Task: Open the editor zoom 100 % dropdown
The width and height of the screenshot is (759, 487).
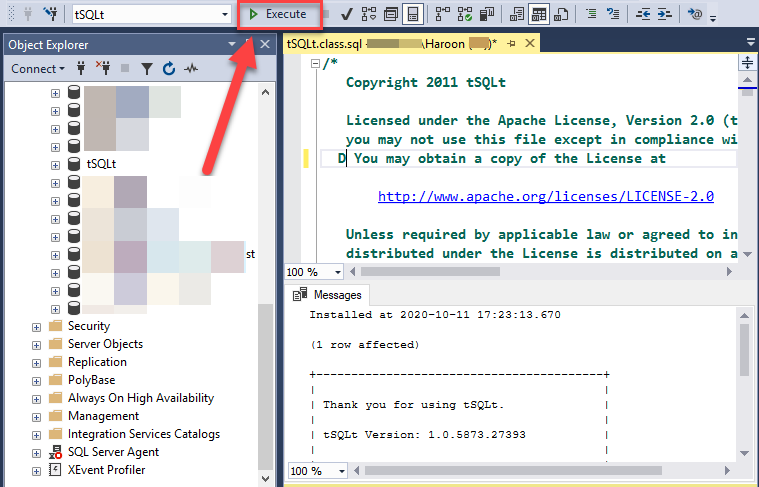Action: coord(338,272)
